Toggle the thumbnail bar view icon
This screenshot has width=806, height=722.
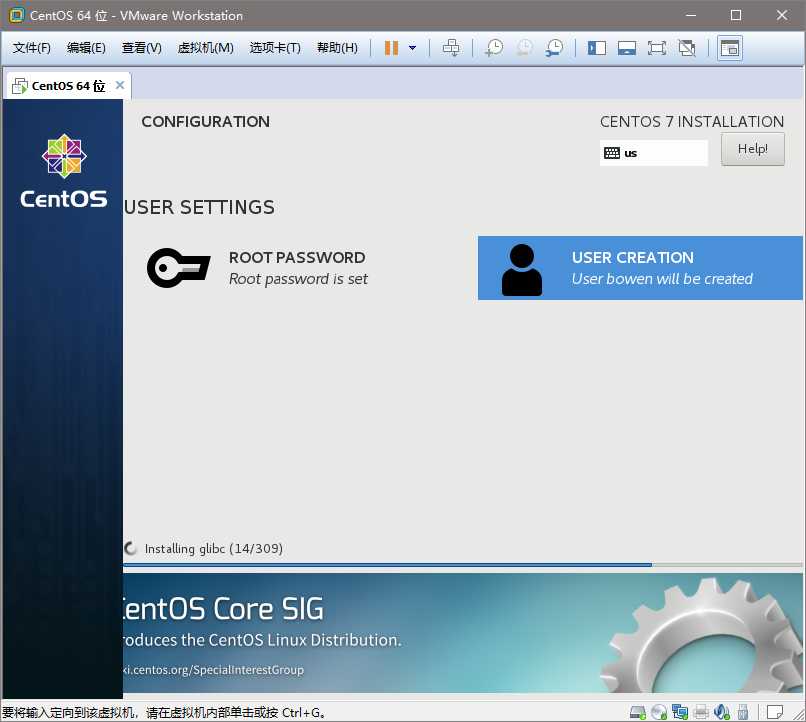(627, 48)
